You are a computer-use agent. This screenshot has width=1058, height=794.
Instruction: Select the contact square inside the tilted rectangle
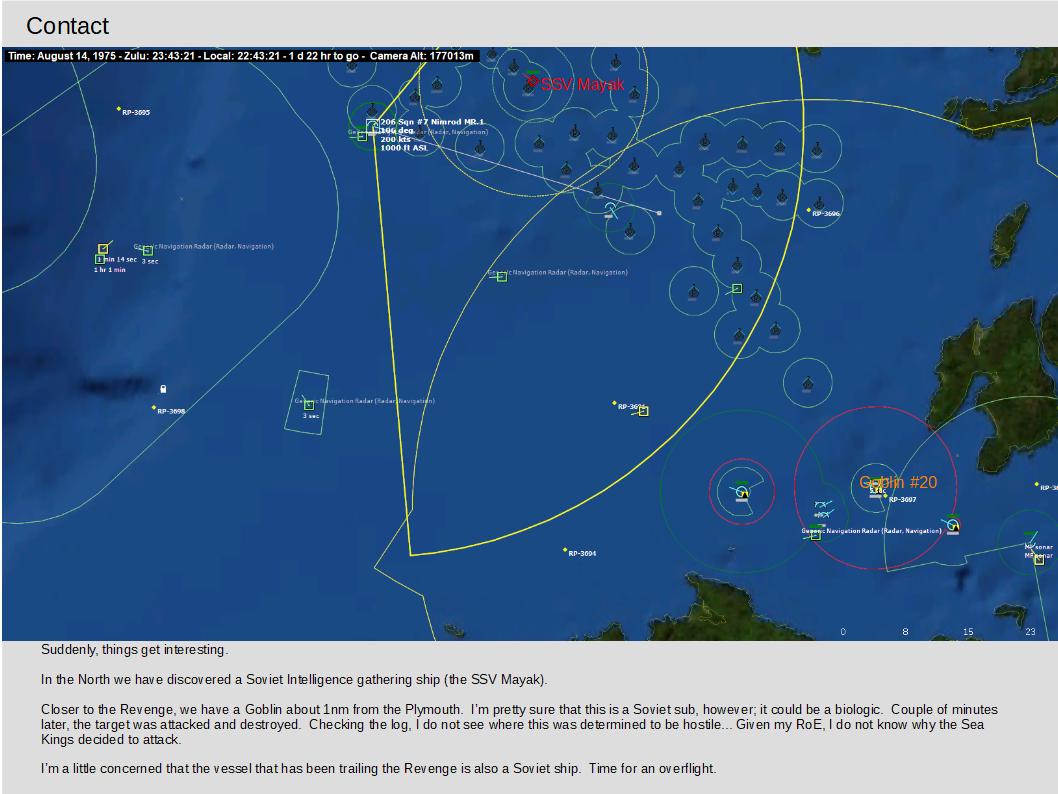point(308,405)
